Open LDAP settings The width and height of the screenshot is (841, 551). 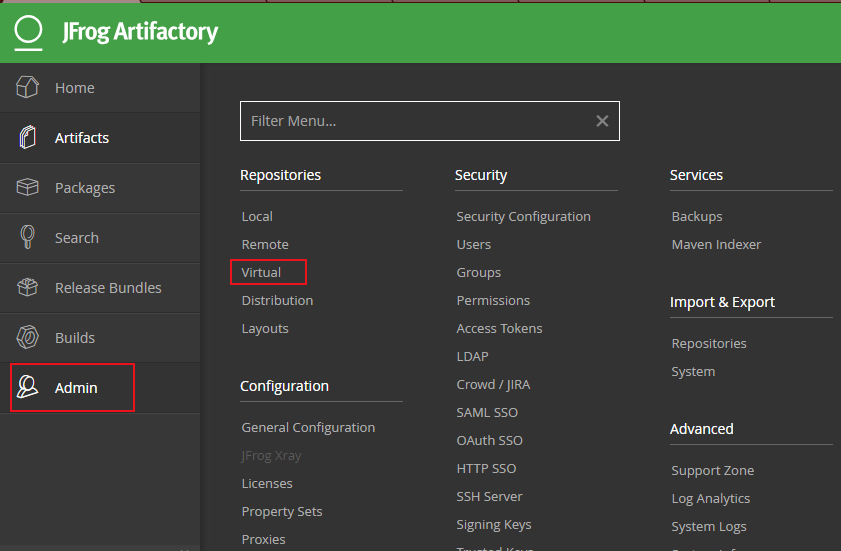coord(473,356)
